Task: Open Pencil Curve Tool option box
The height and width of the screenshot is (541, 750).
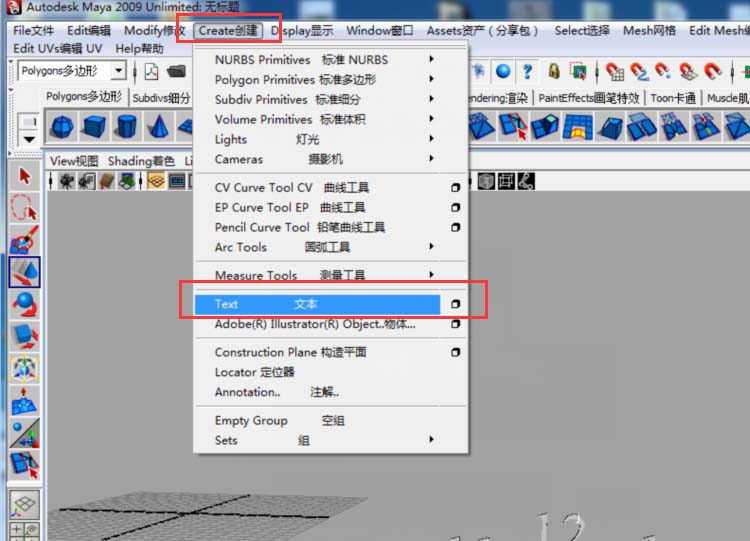Action: [x=455, y=227]
